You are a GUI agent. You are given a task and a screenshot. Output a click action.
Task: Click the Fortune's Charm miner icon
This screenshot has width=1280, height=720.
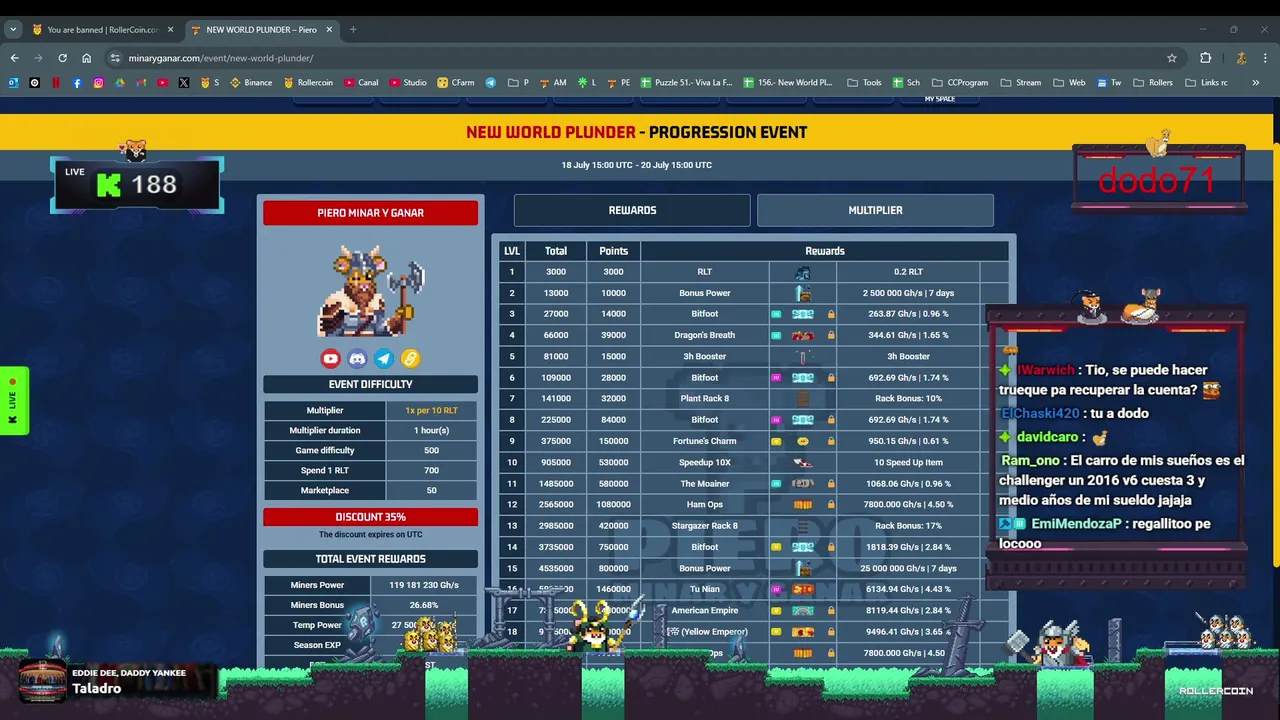[x=802, y=441]
